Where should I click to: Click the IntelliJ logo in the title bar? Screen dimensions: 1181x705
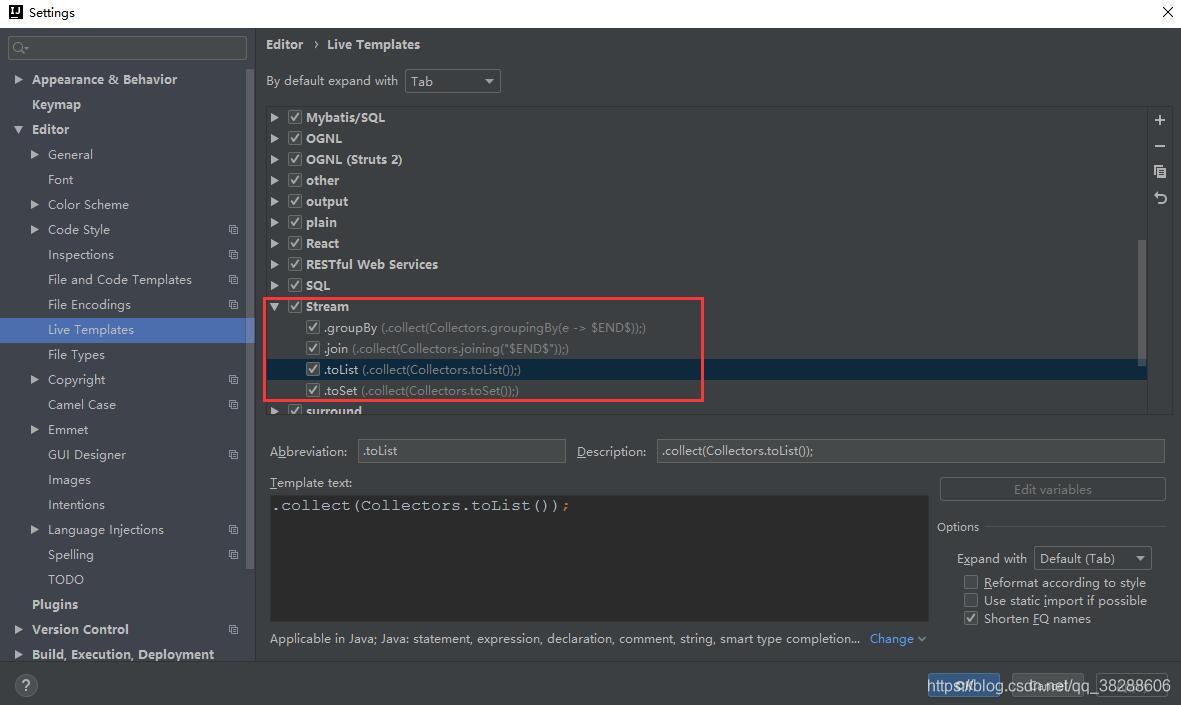click(14, 12)
